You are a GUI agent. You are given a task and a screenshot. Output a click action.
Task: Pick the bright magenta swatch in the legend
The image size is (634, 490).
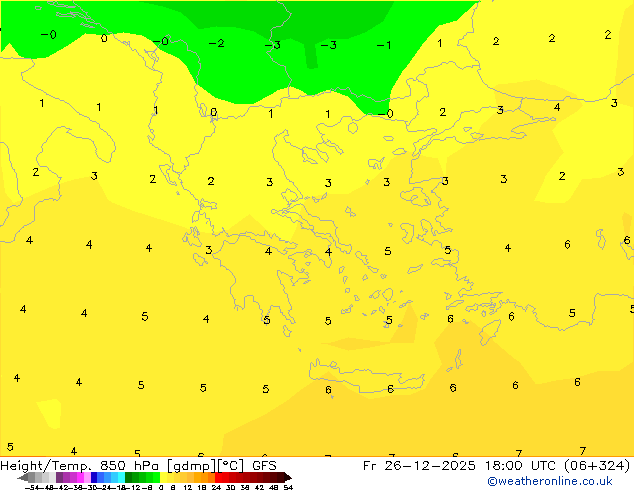point(80,477)
